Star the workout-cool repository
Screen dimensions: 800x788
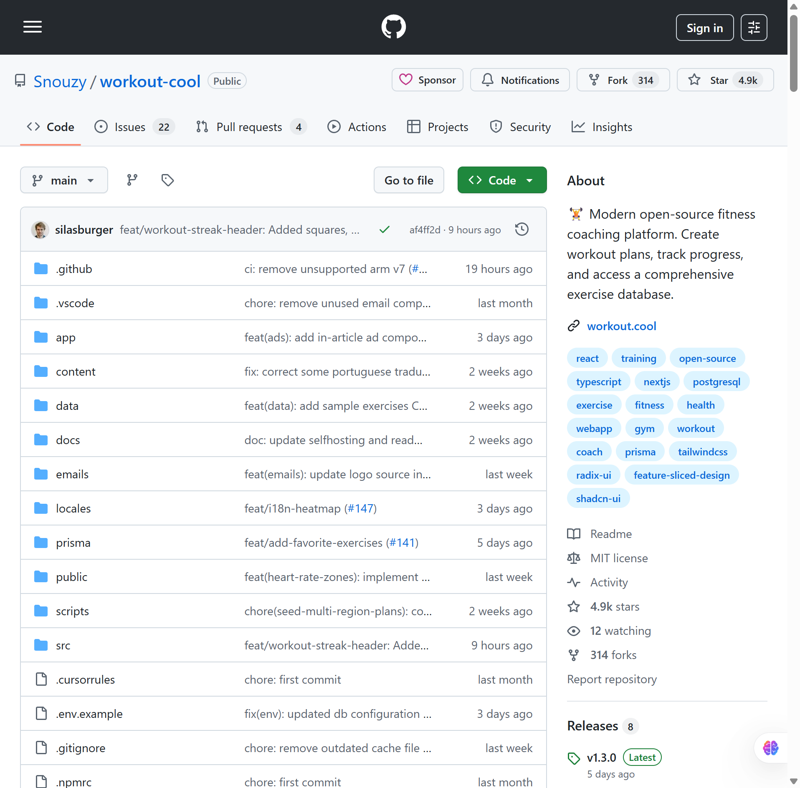[725, 80]
